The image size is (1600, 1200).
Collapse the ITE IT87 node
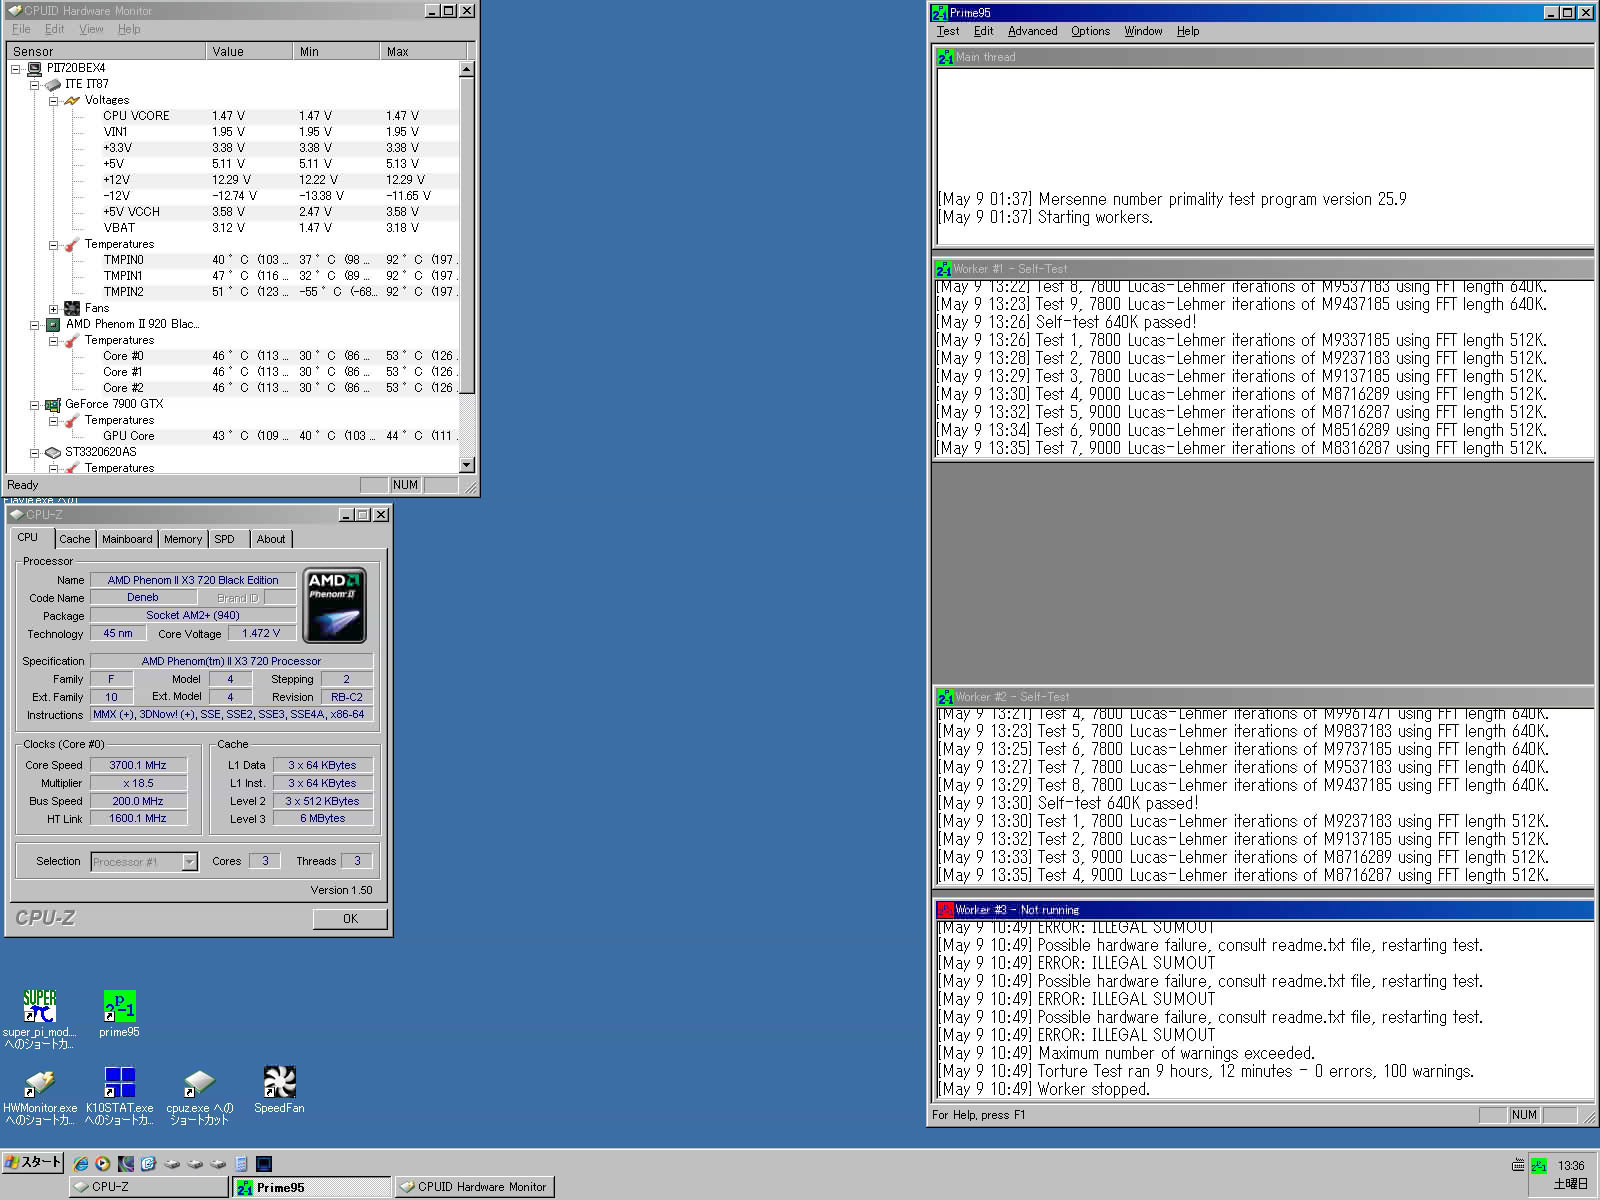pyautogui.click(x=34, y=84)
